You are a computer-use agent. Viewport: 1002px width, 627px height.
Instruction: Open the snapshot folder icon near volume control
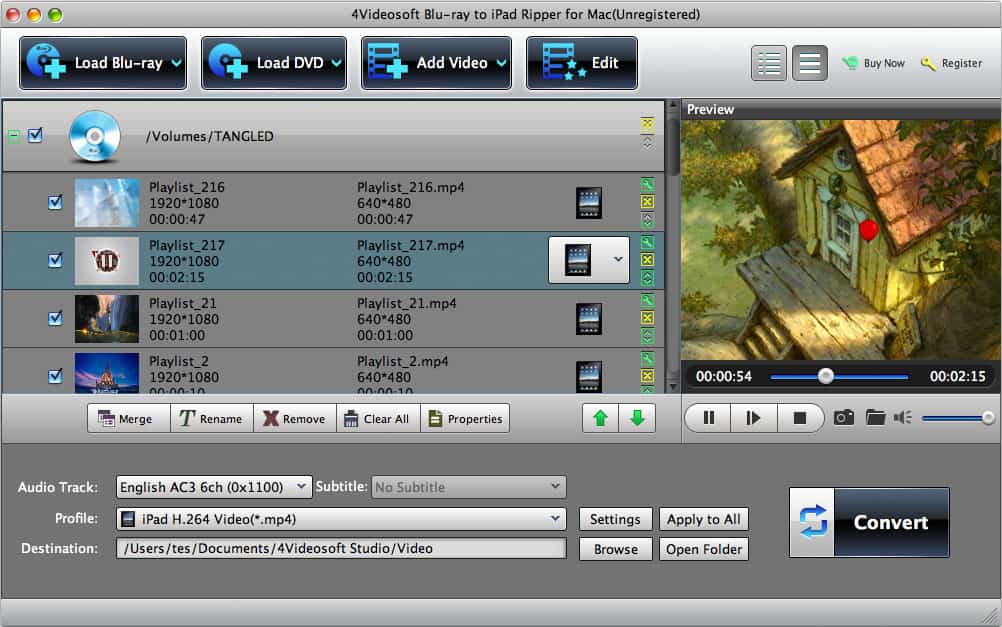877,418
